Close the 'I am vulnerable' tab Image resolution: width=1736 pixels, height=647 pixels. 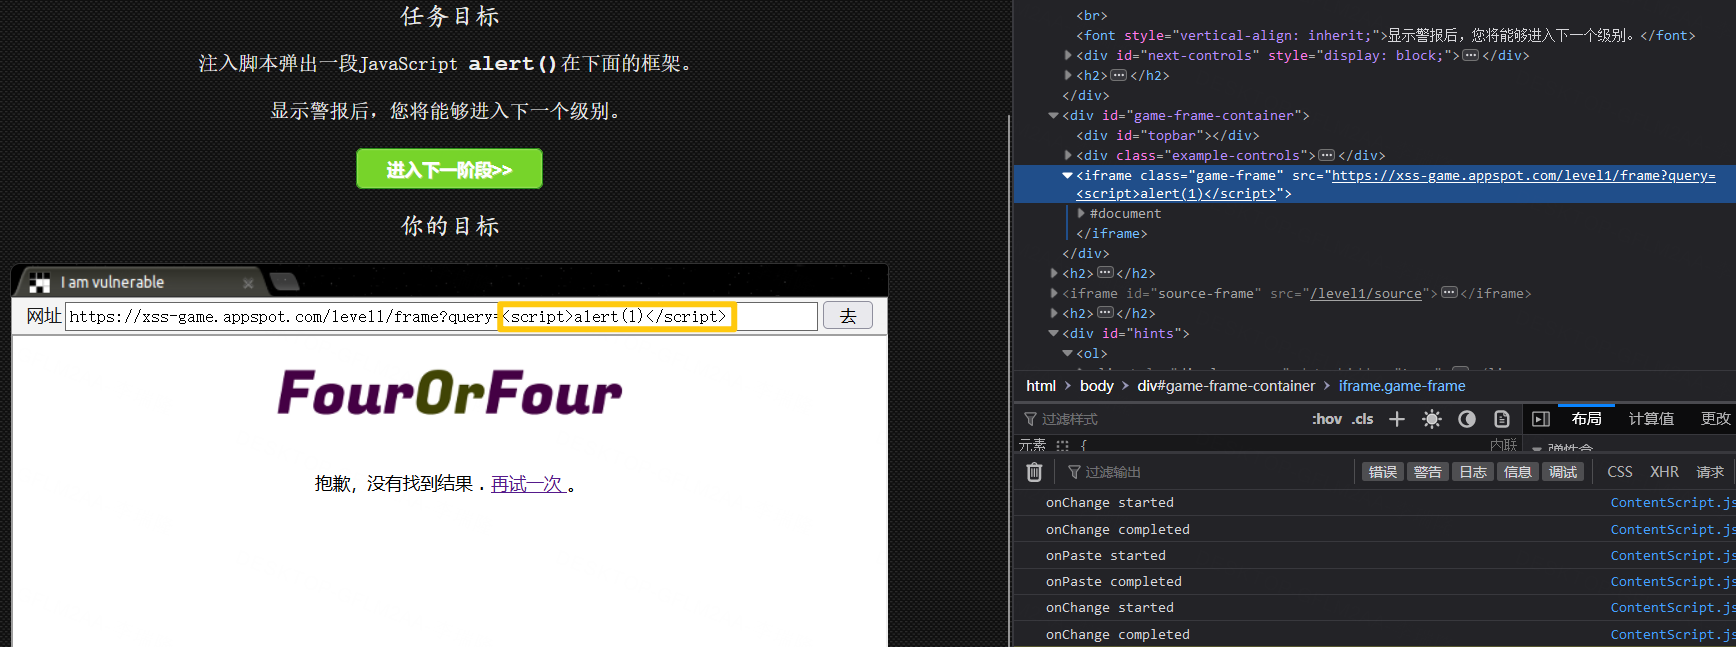coord(248,283)
